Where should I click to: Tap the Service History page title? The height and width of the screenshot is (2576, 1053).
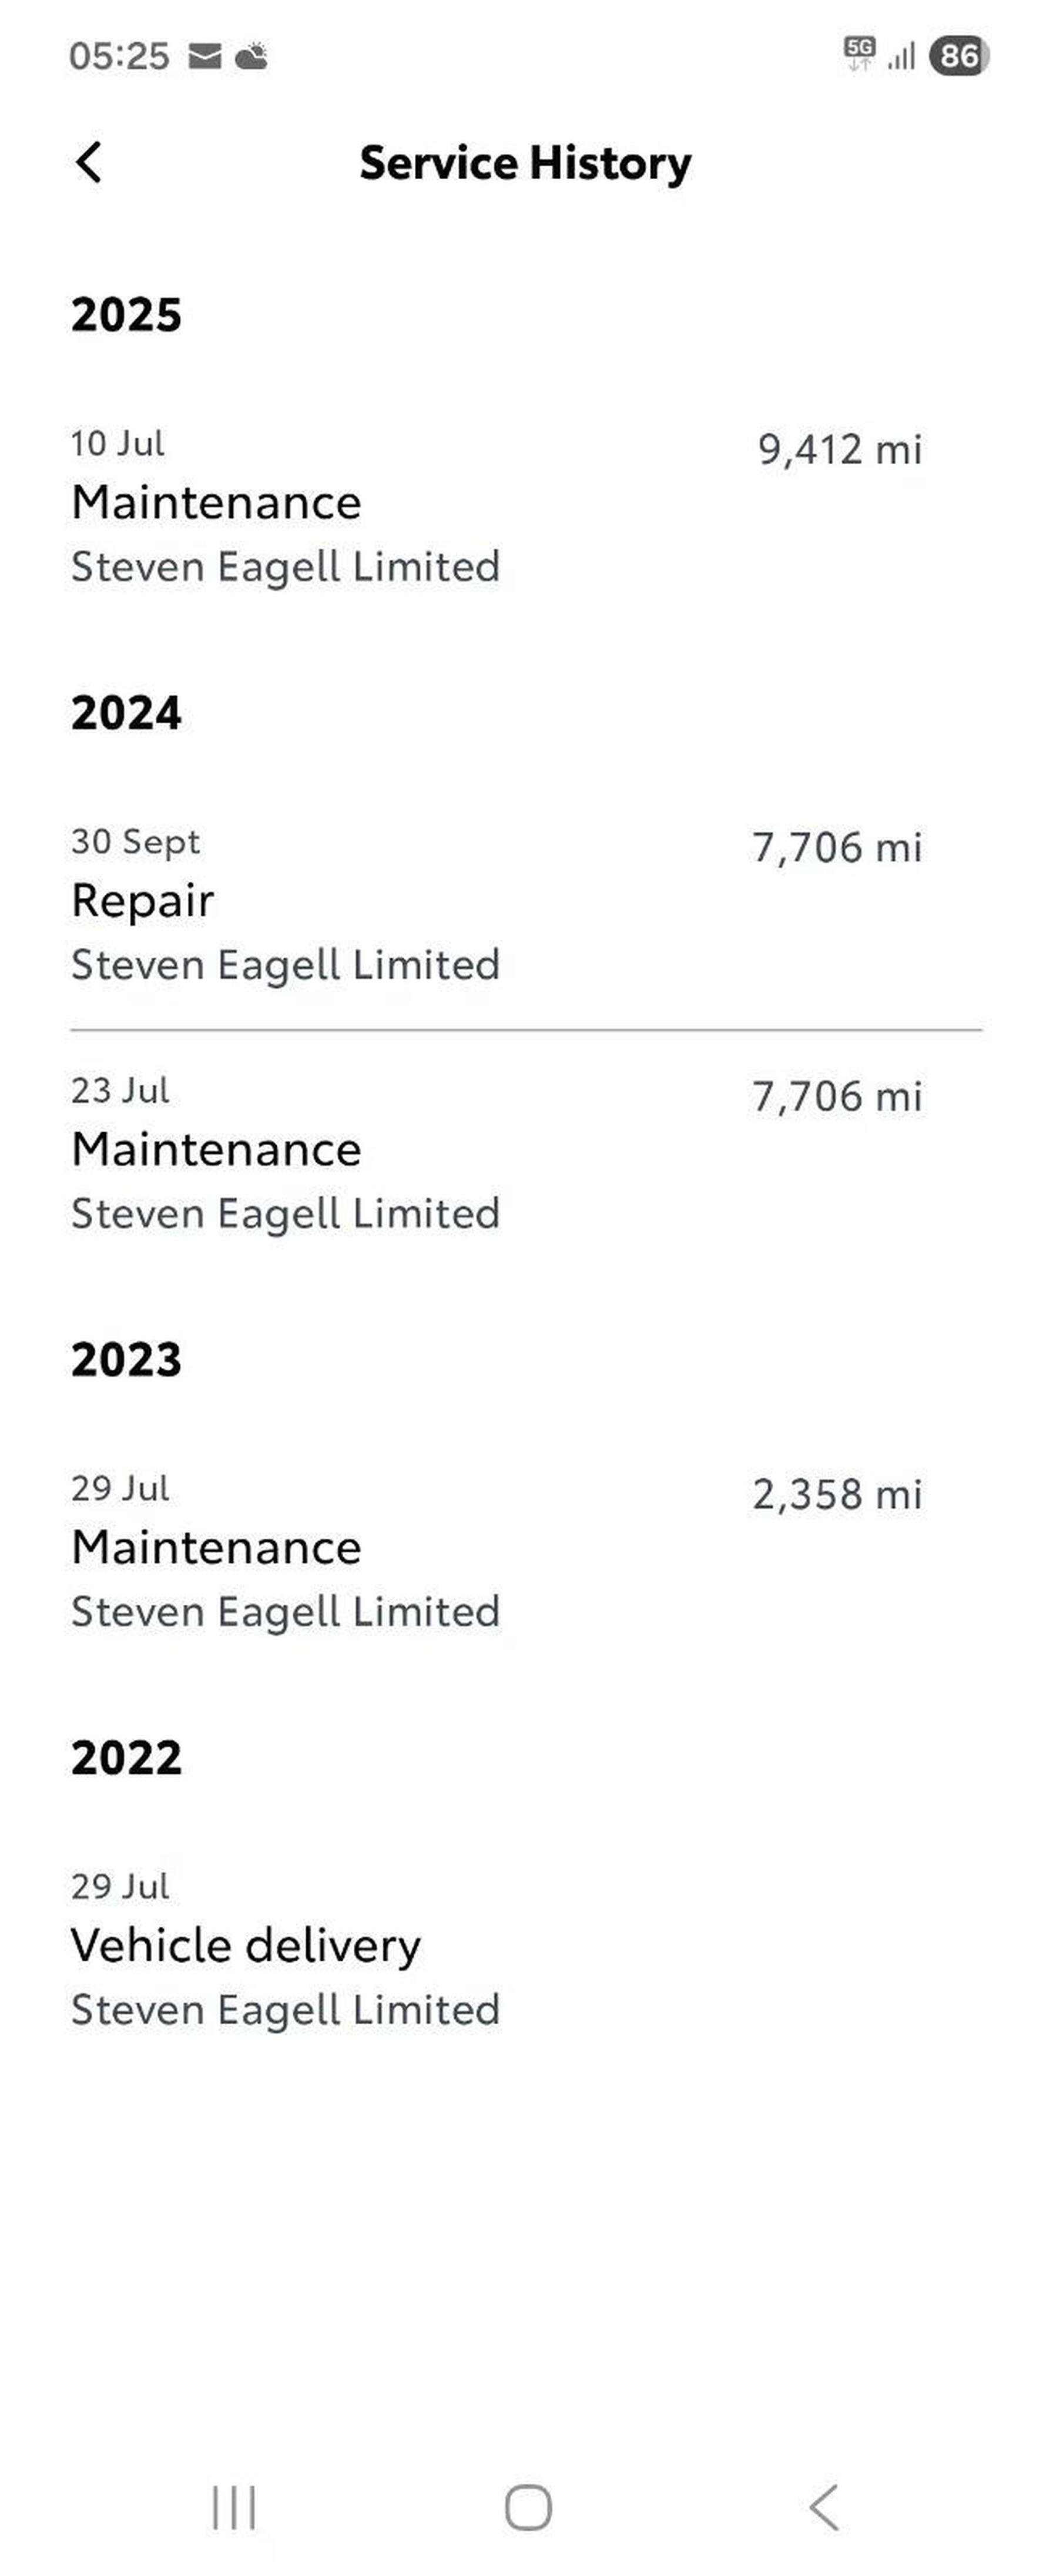pyautogui.click(x=525, y=163)
